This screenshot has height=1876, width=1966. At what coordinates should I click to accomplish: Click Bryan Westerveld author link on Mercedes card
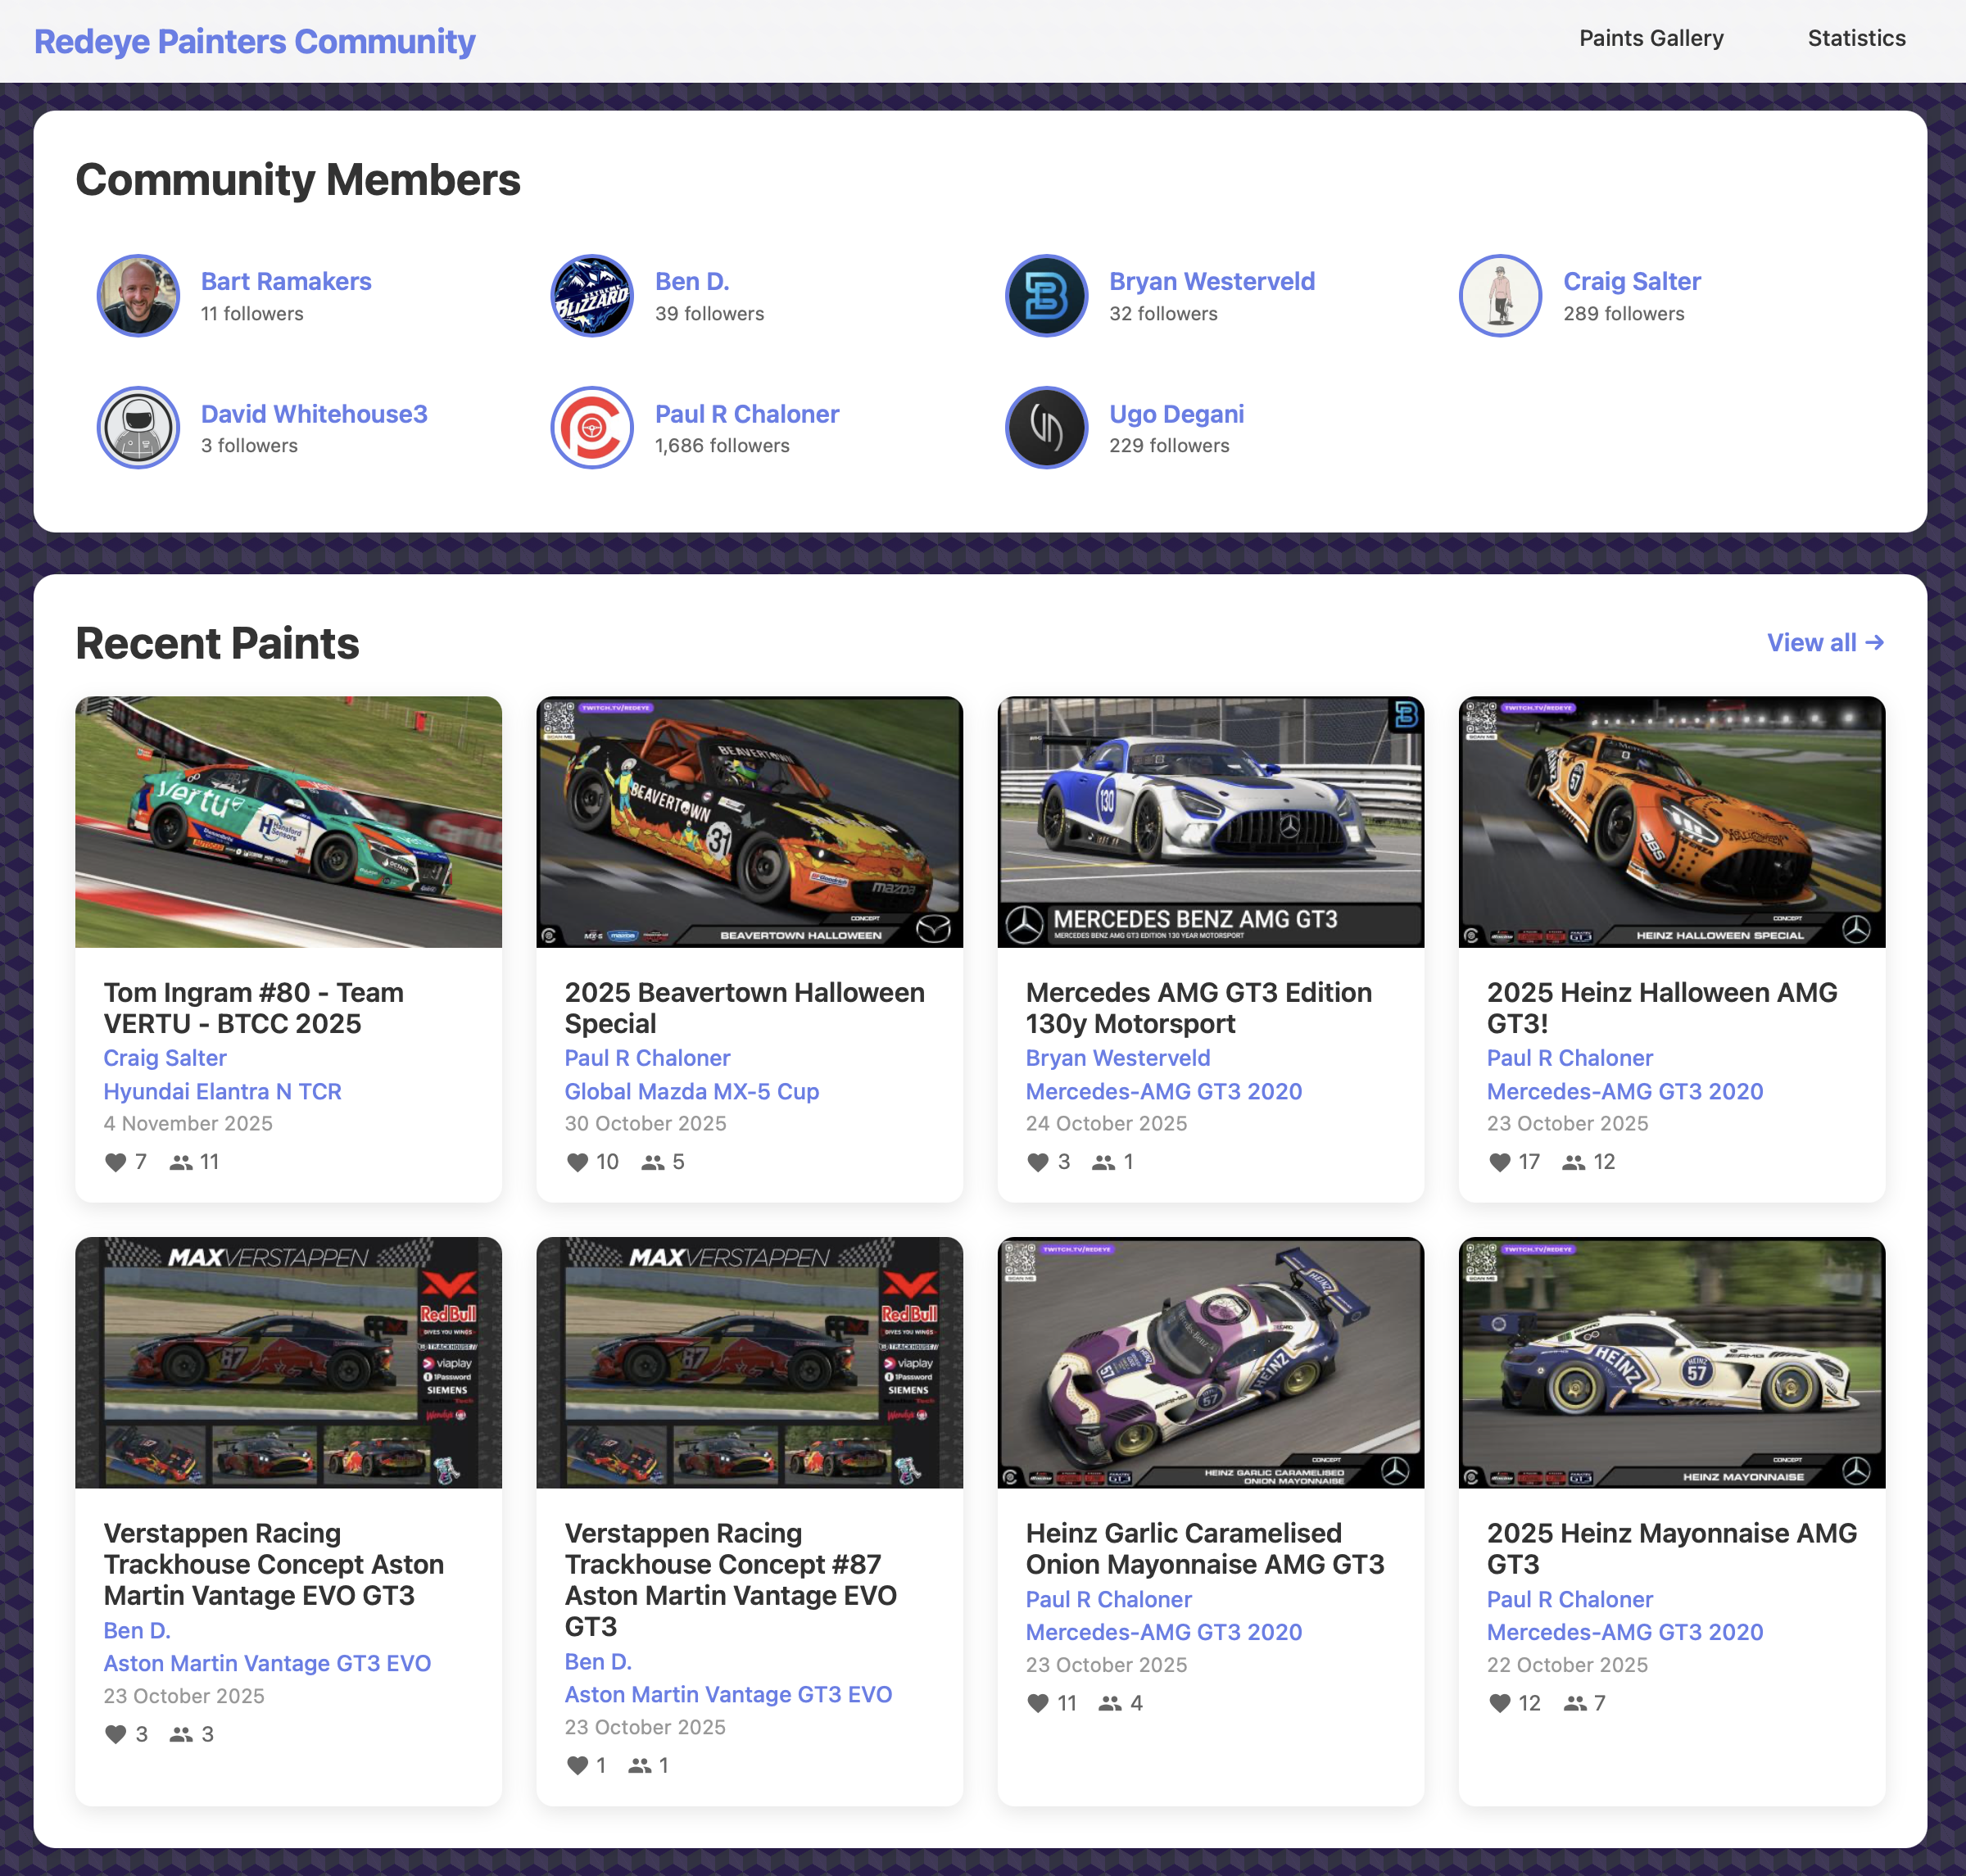coord(1118,1058)
